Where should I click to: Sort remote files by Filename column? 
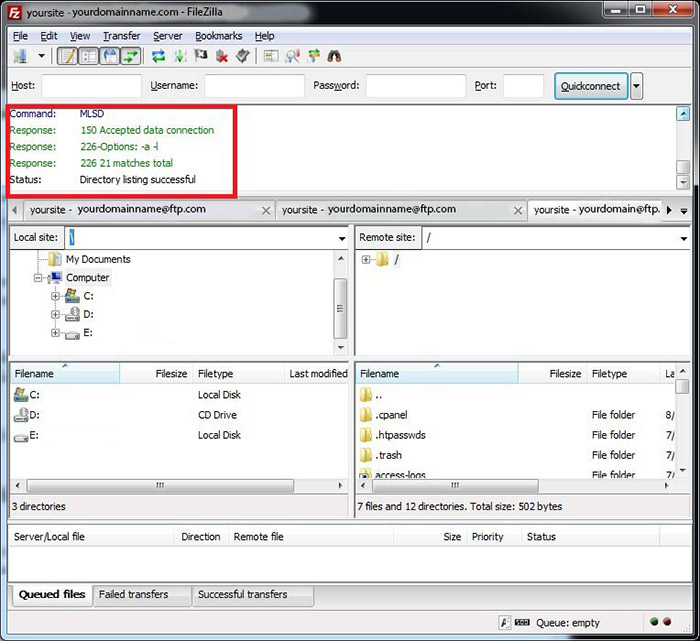[x=437, y=374]
